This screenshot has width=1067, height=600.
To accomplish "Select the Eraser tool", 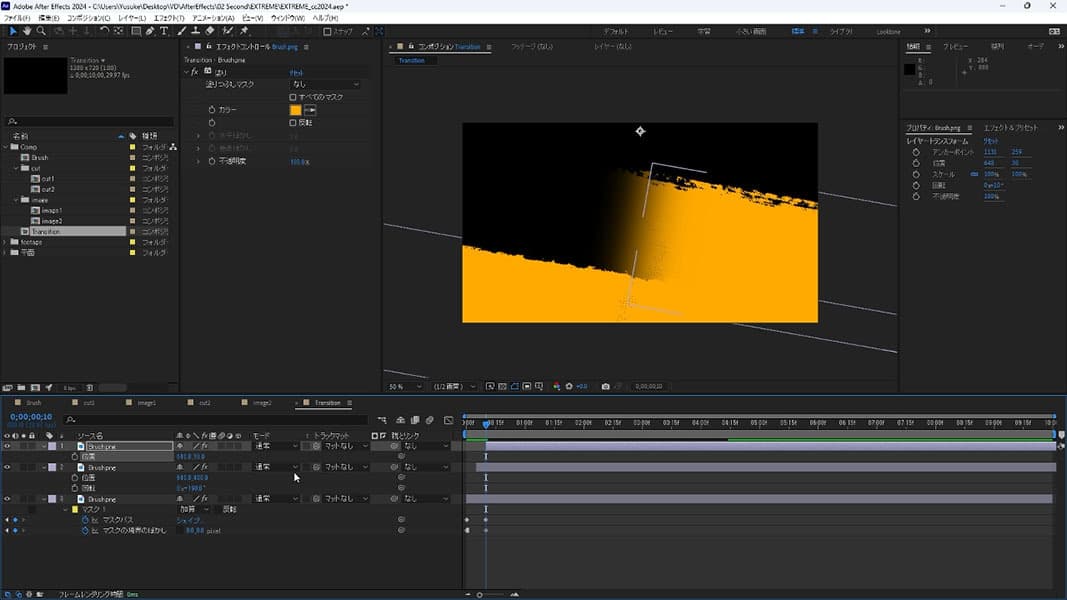I will click(211, 31).
